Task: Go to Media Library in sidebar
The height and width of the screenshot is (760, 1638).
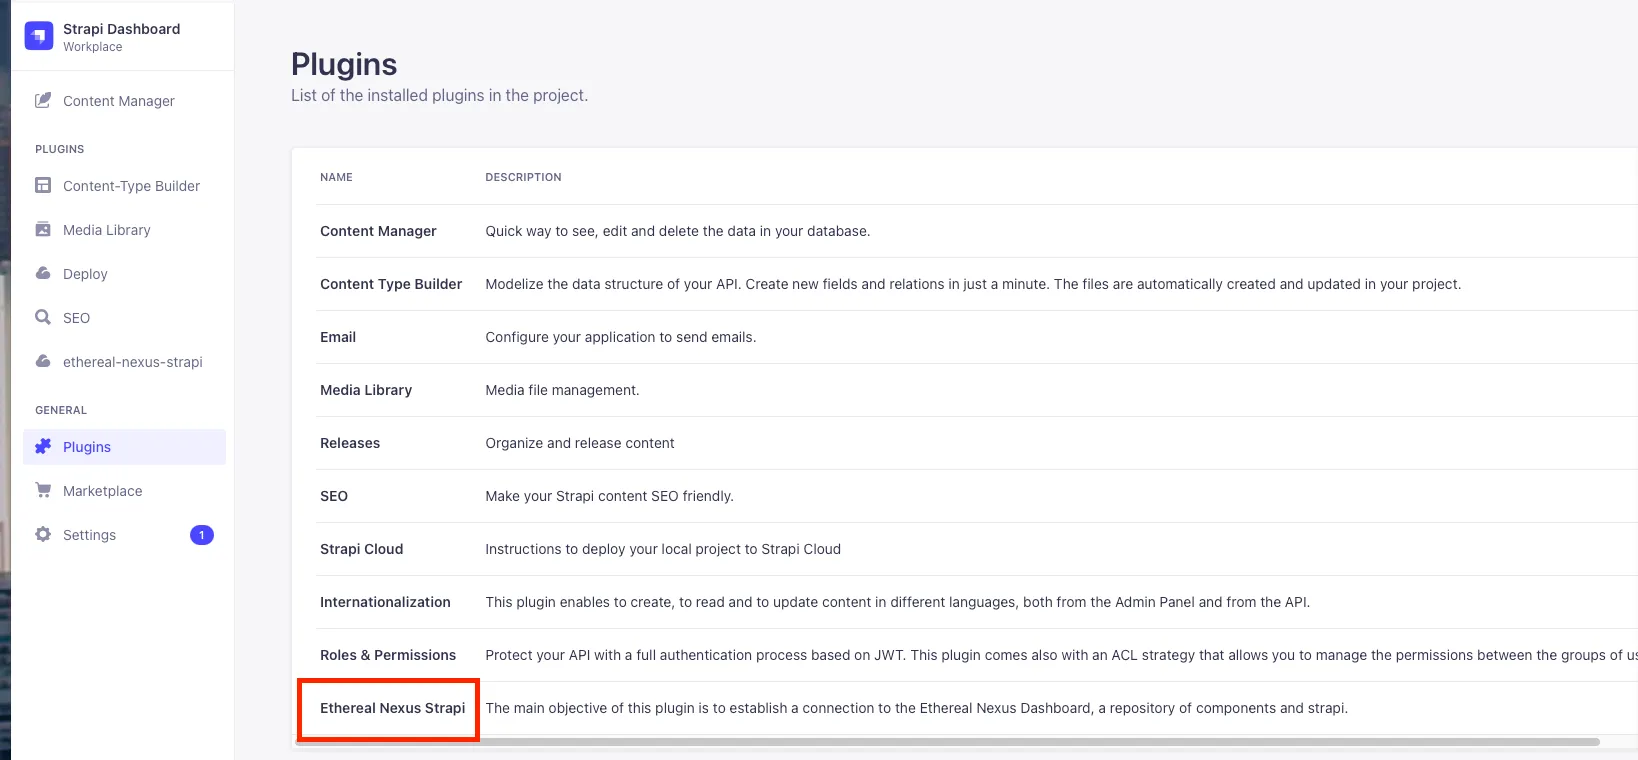Action: coord(106,230)
